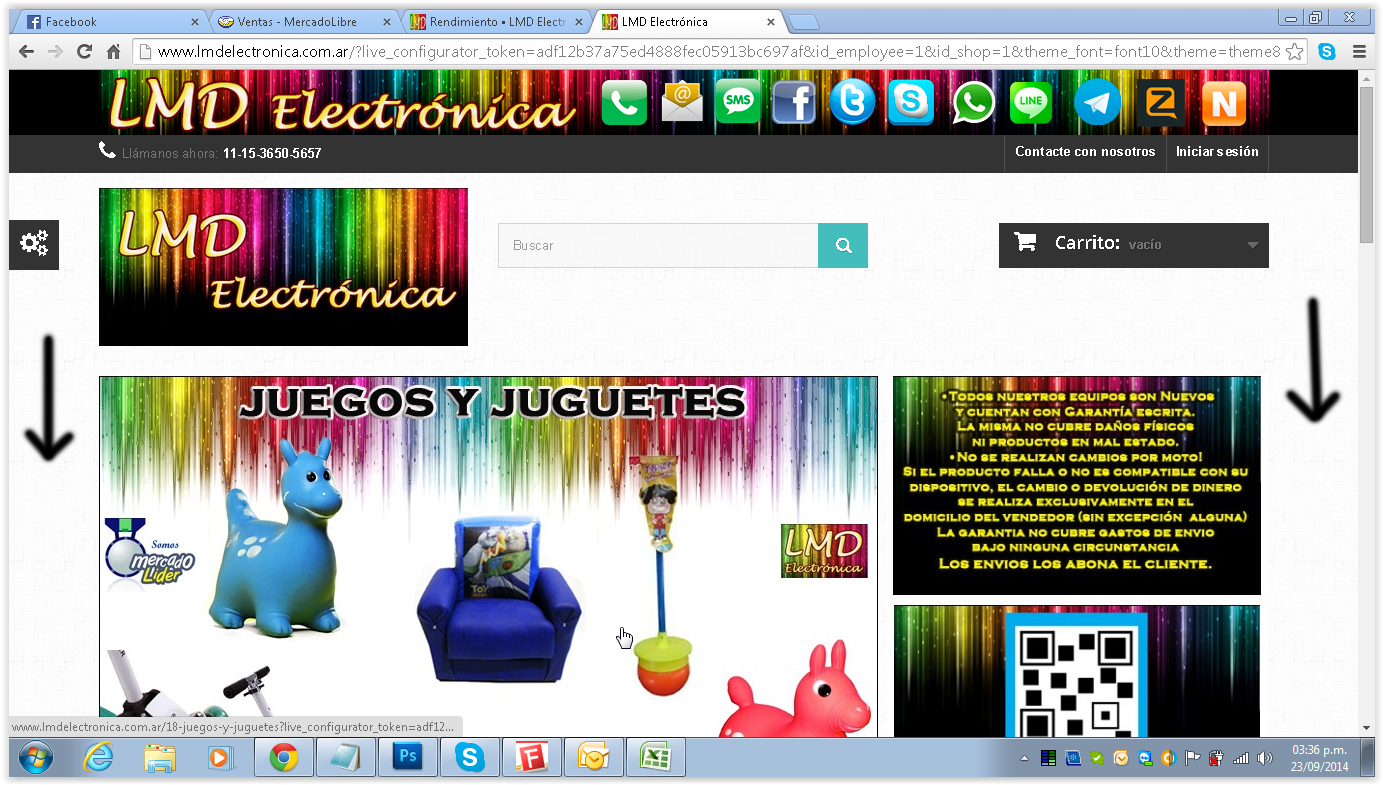Expand the Carrito dropdown arrow
The height and width of the screenshot is (785, 1383).
tap(1252, 245)
